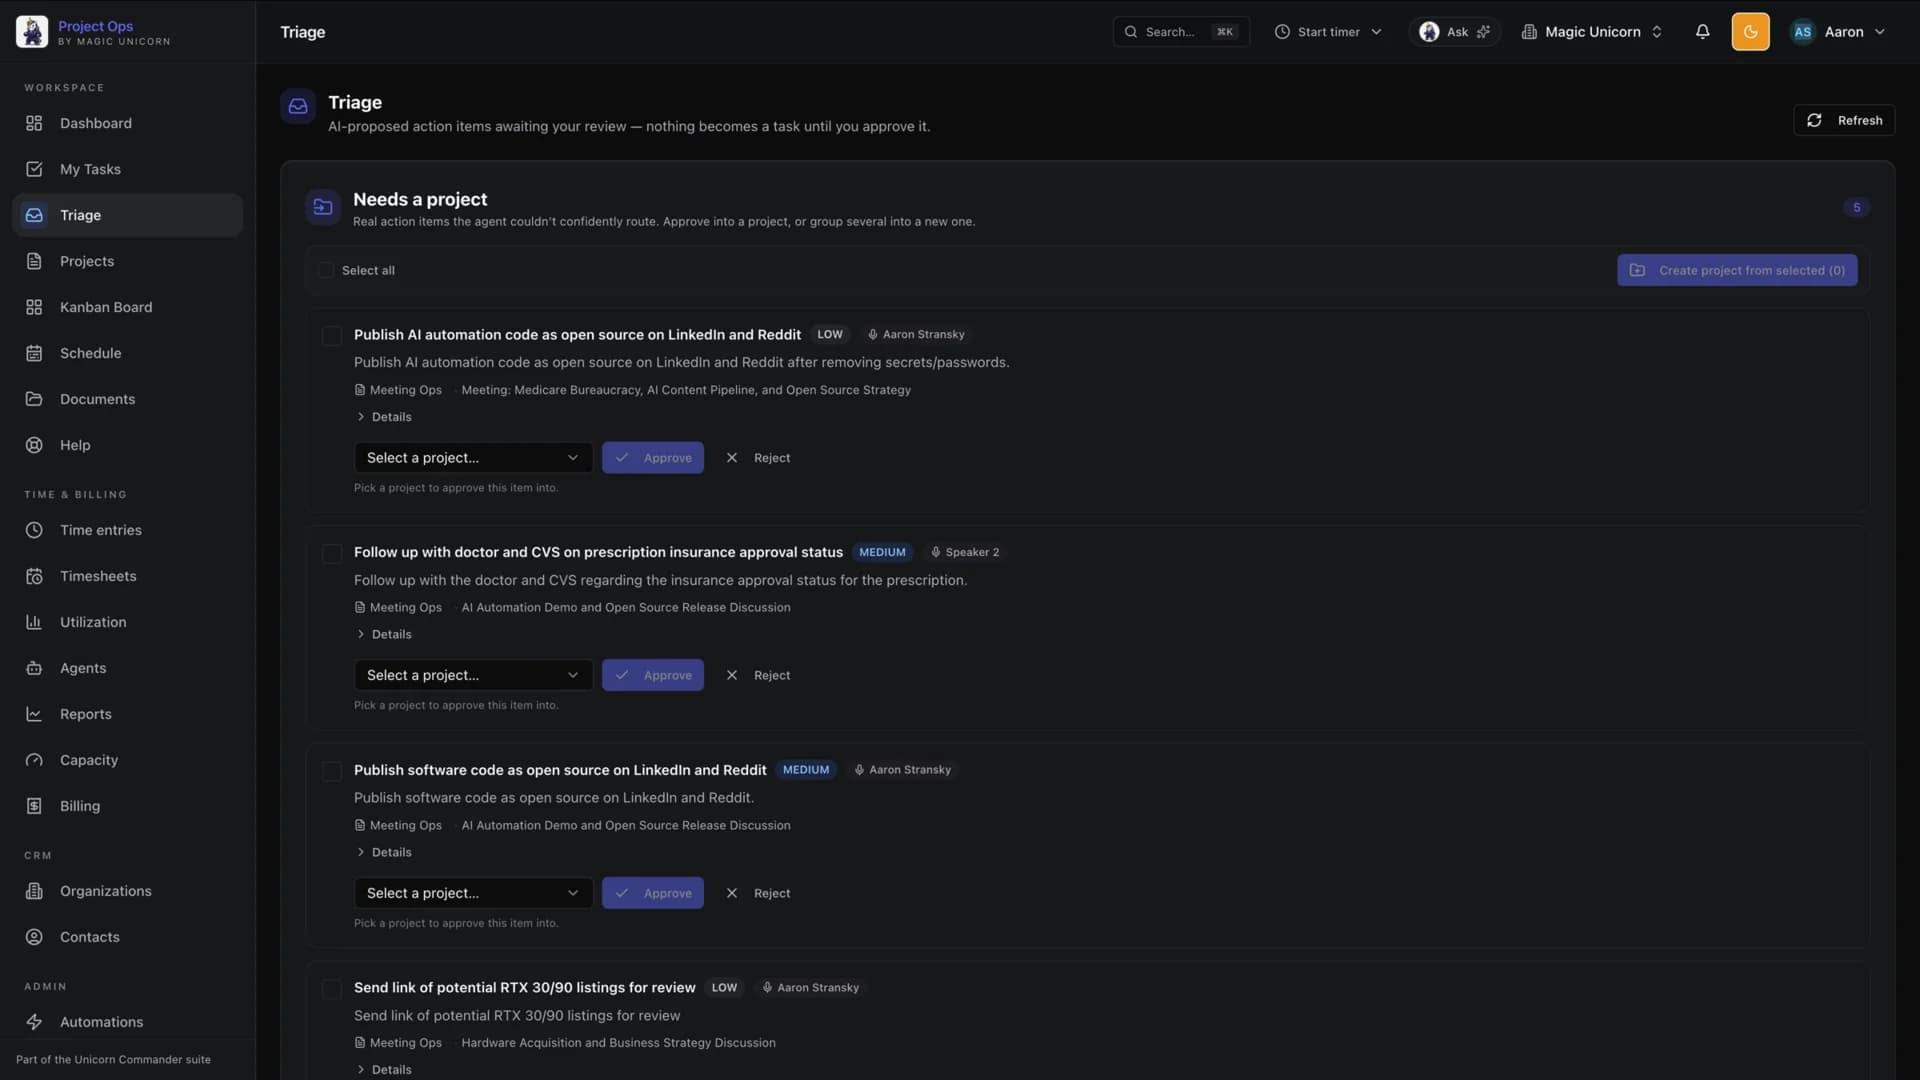Open the Start timer dropdown
This screenshot has width=1920, height=1080.
click(x=1328, y=32)
